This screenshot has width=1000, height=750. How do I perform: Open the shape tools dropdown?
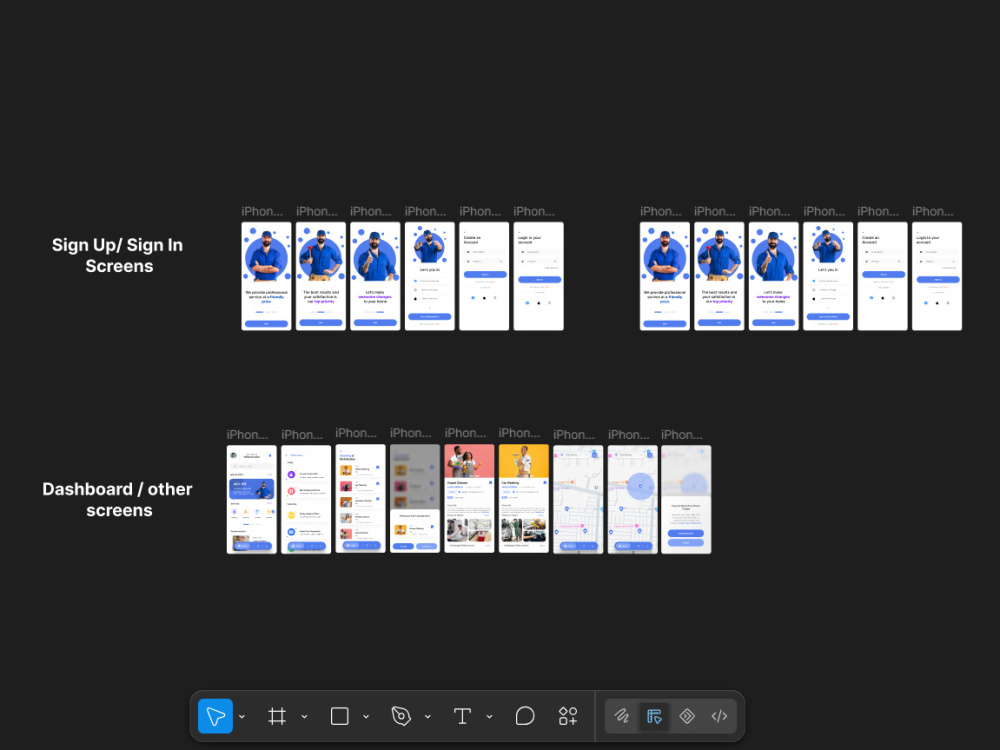[366, 717]
